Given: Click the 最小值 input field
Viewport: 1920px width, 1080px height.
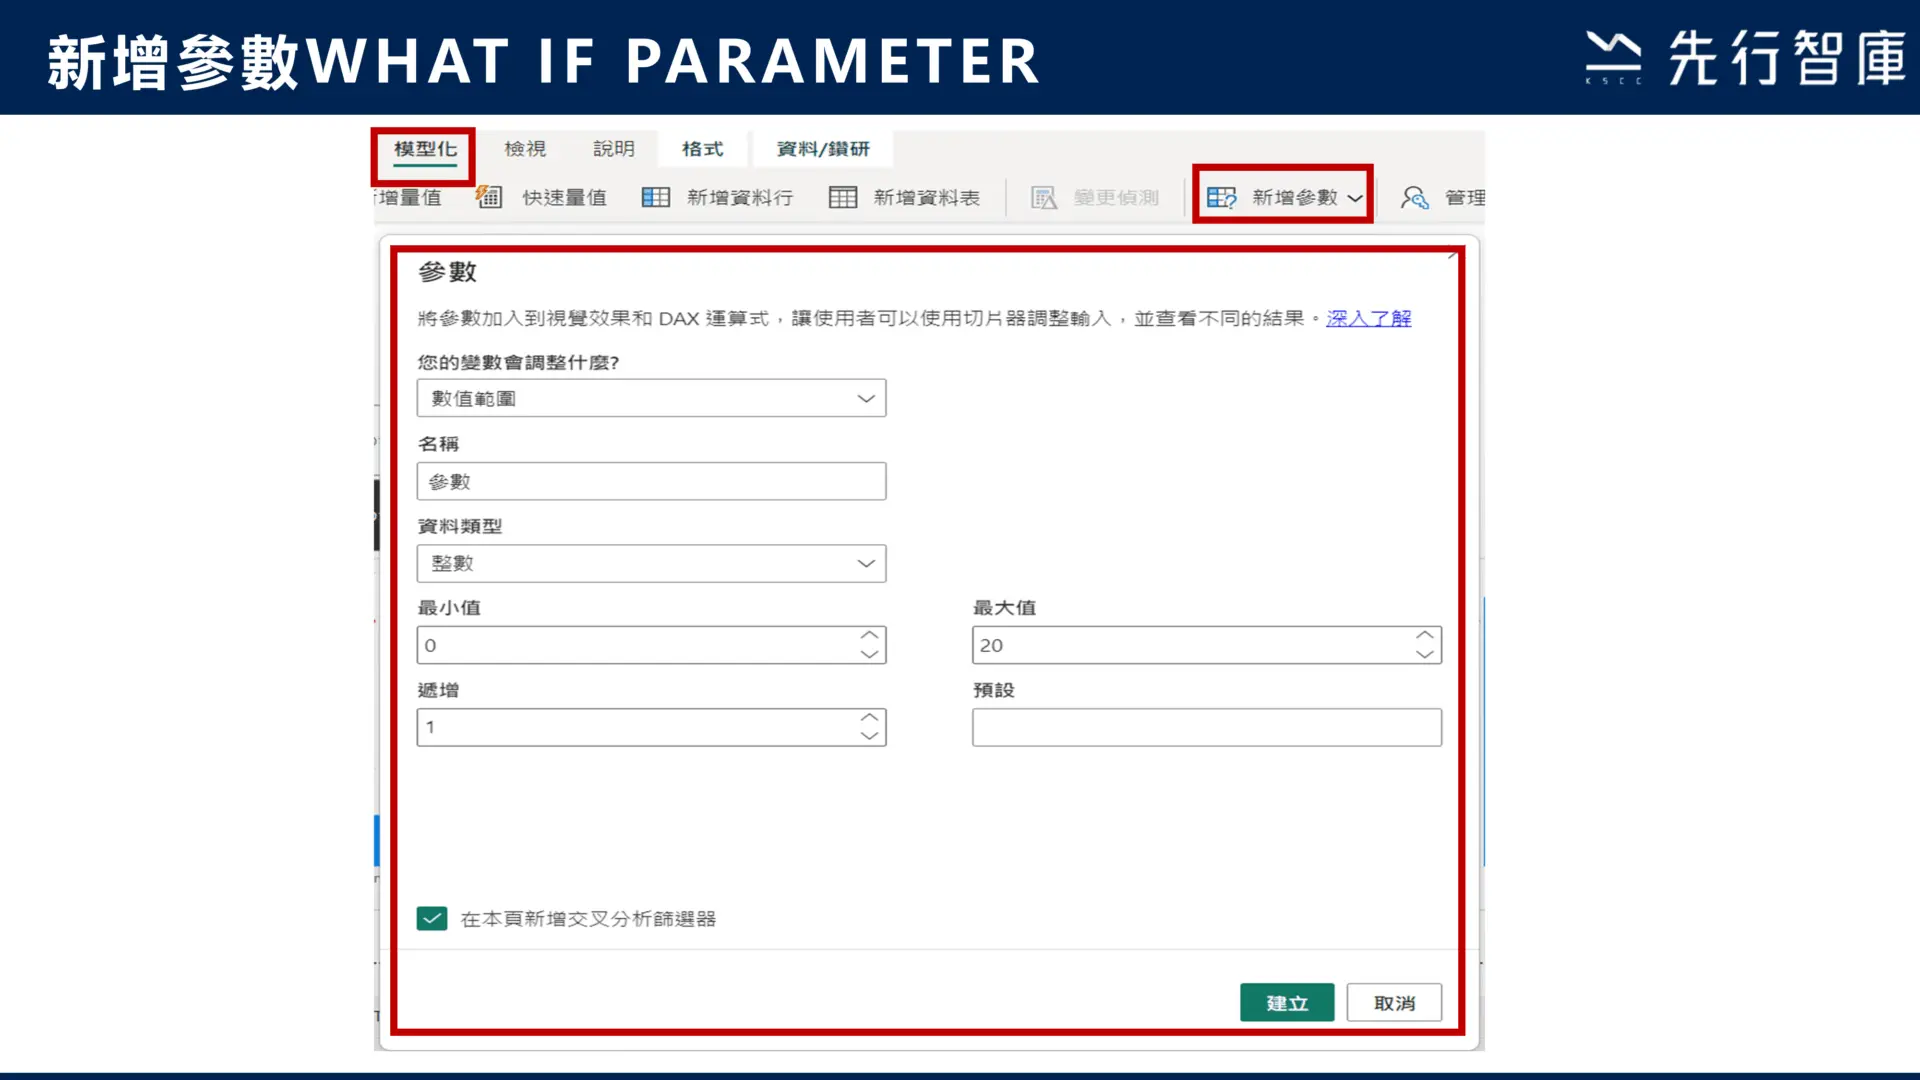Looking at the screenshot, I should click(x=651, y=645).
